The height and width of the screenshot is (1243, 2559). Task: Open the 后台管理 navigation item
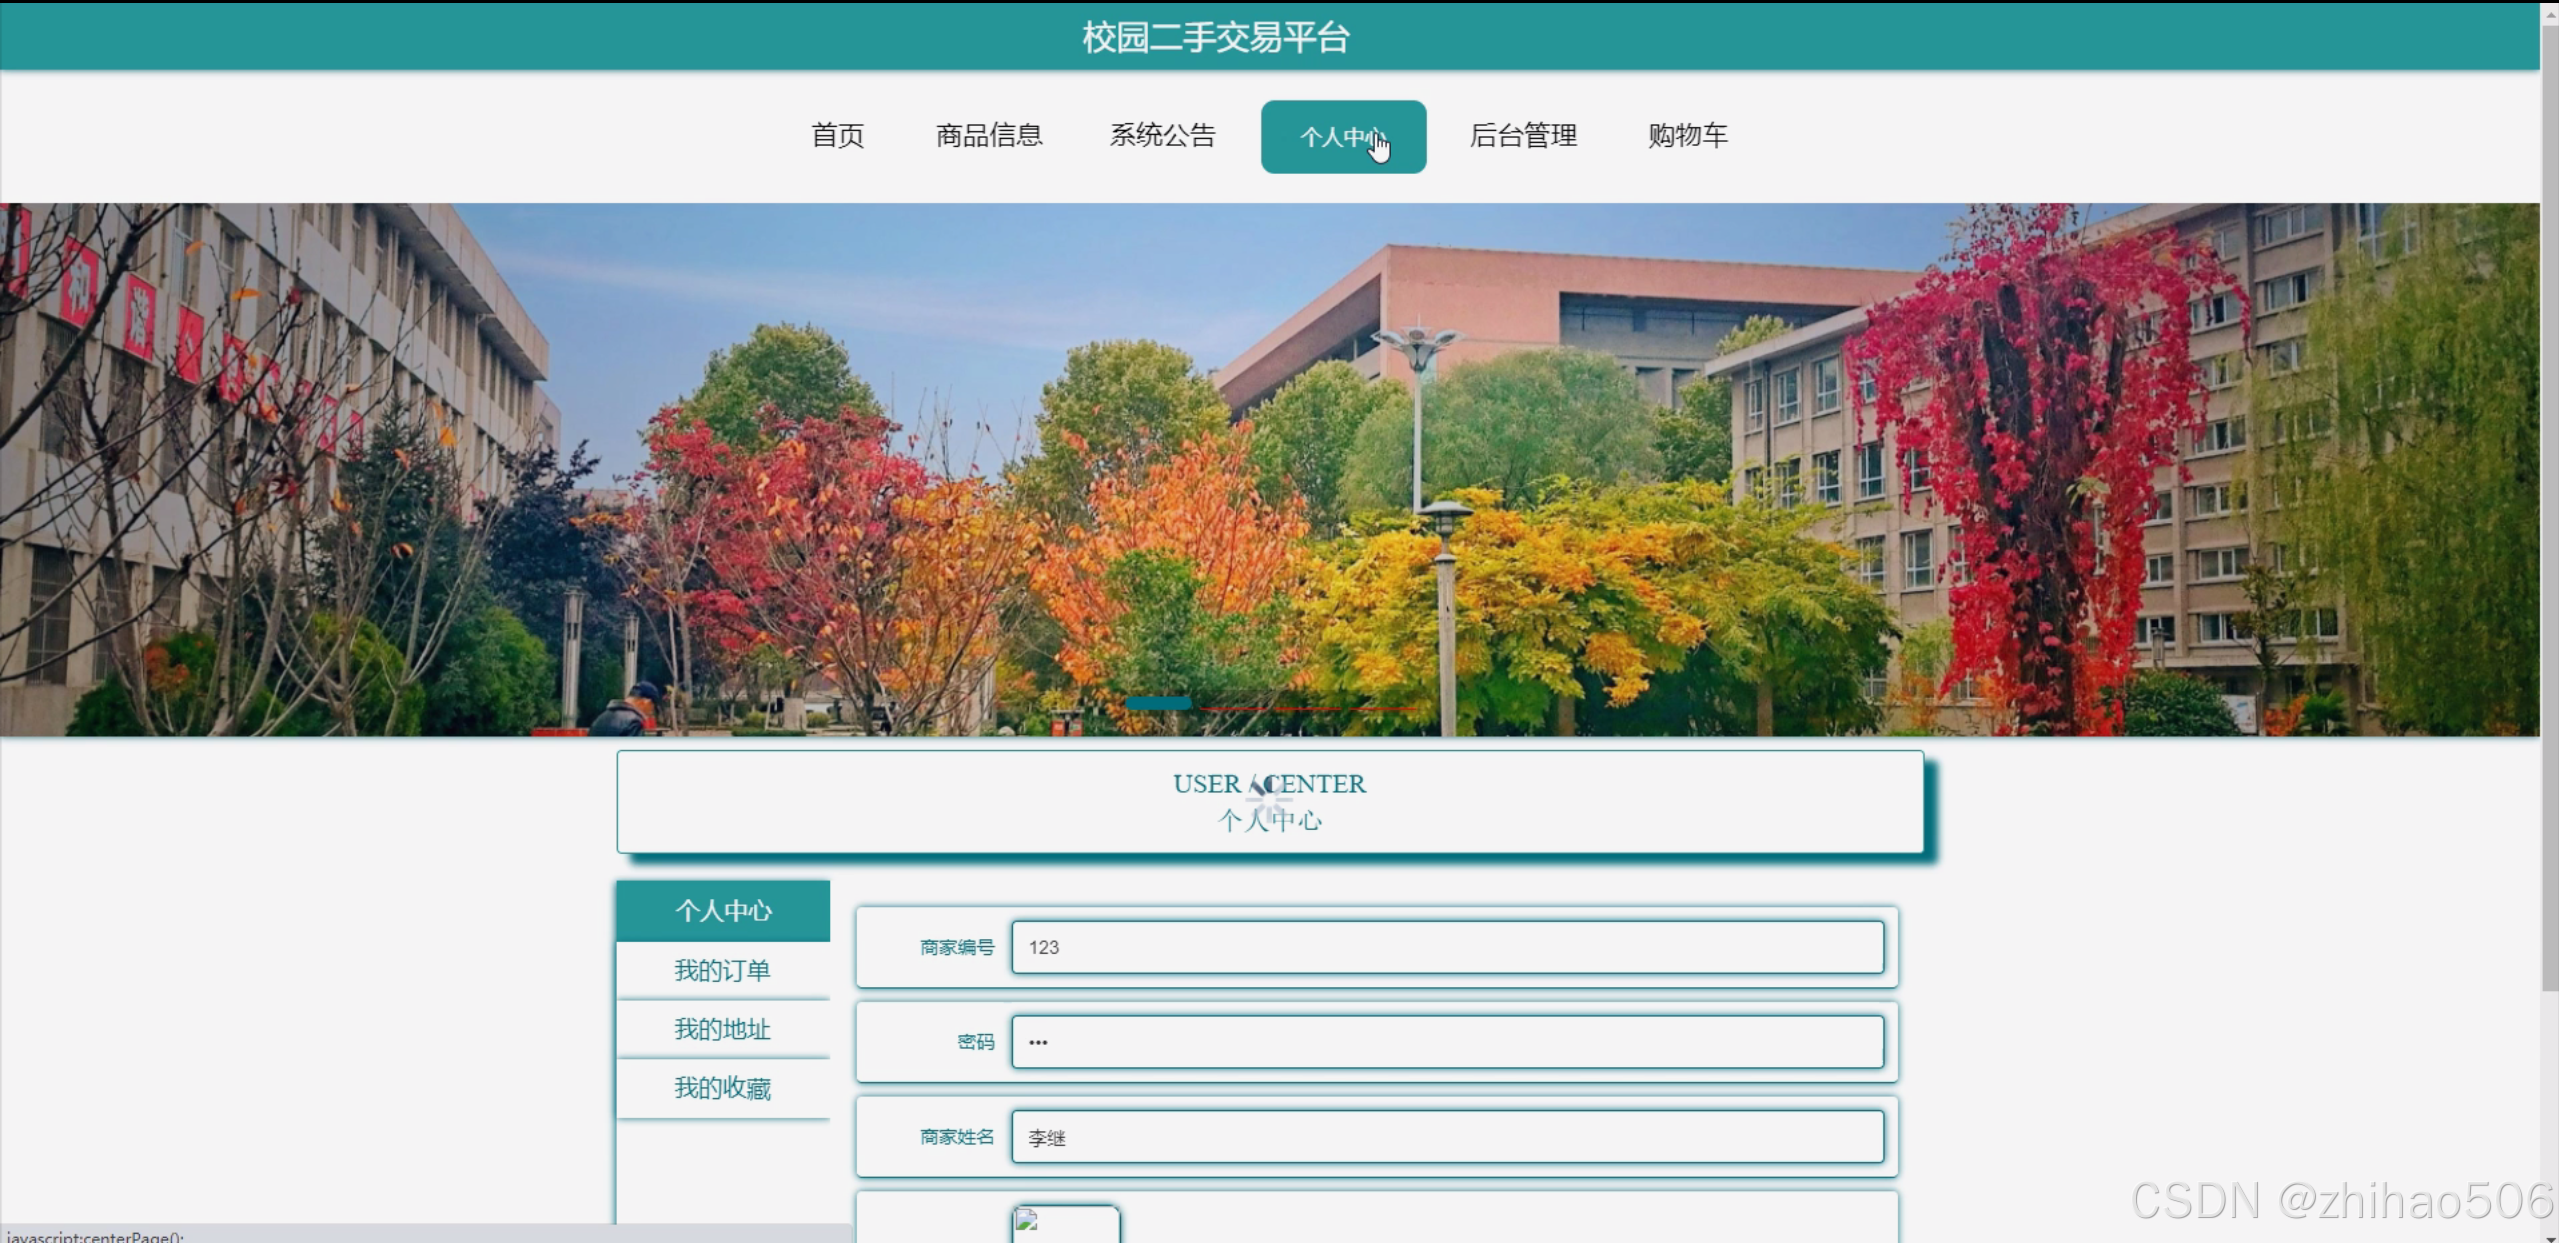coord(1523,136)
